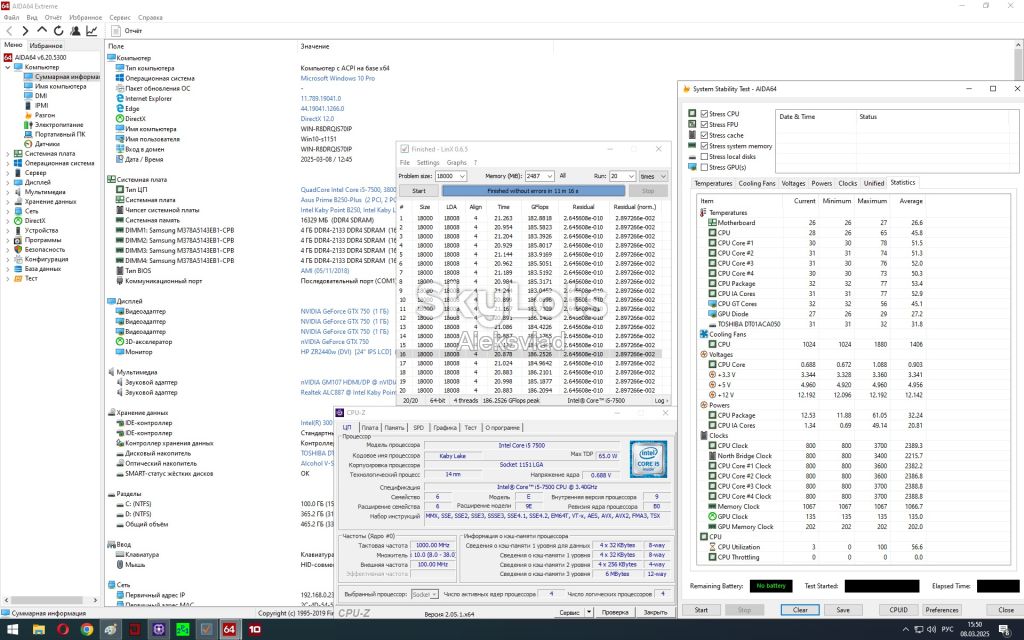Open the Отчёт report toolbar button
Viewport: 1024px width, 640px height.
pos(127,31)
